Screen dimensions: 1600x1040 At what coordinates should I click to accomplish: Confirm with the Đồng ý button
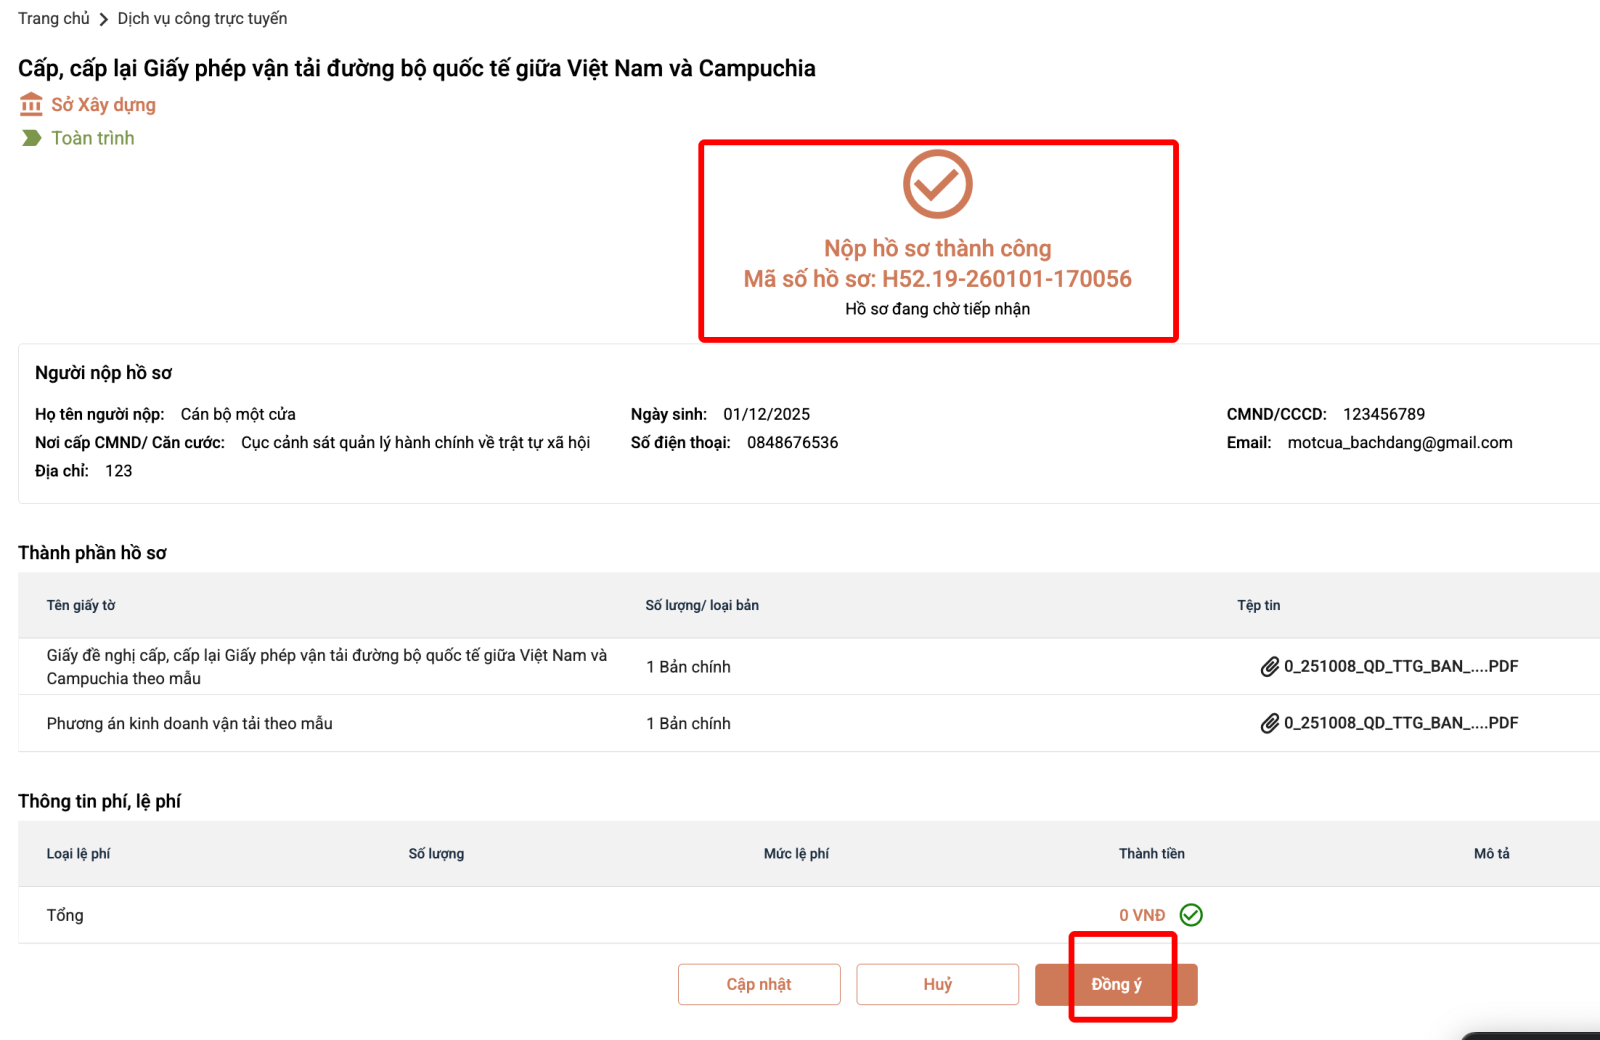[x=1116, y=984]
